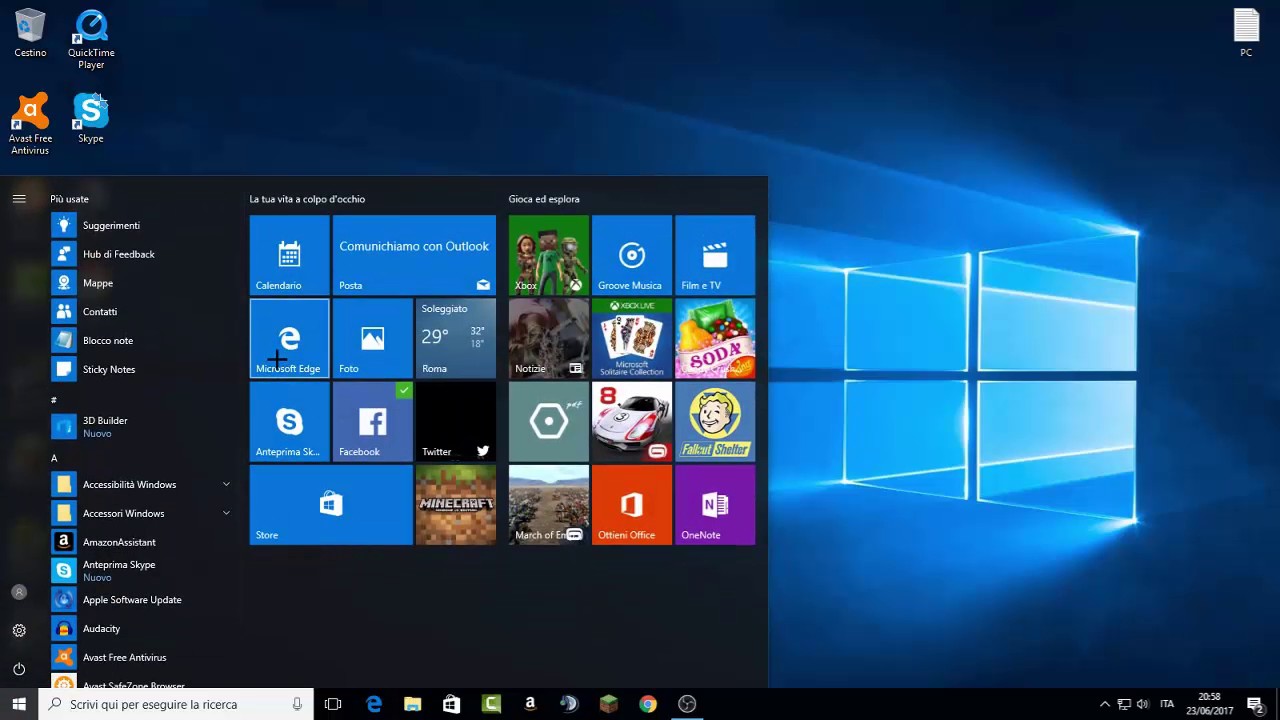Open the Xbox tile
The width and height of the screenshot is (1280, 720).
(x=548, y=255)
